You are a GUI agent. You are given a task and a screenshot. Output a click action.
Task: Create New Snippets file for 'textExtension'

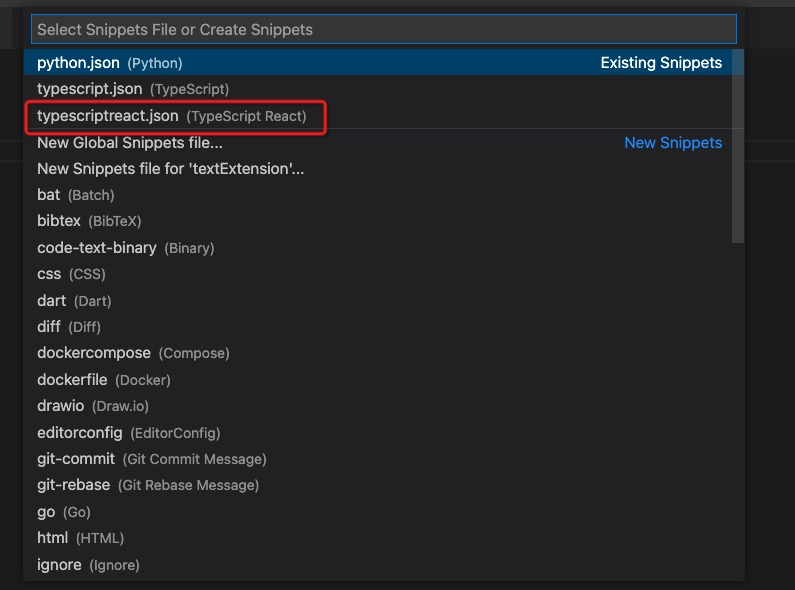point(170,169)
